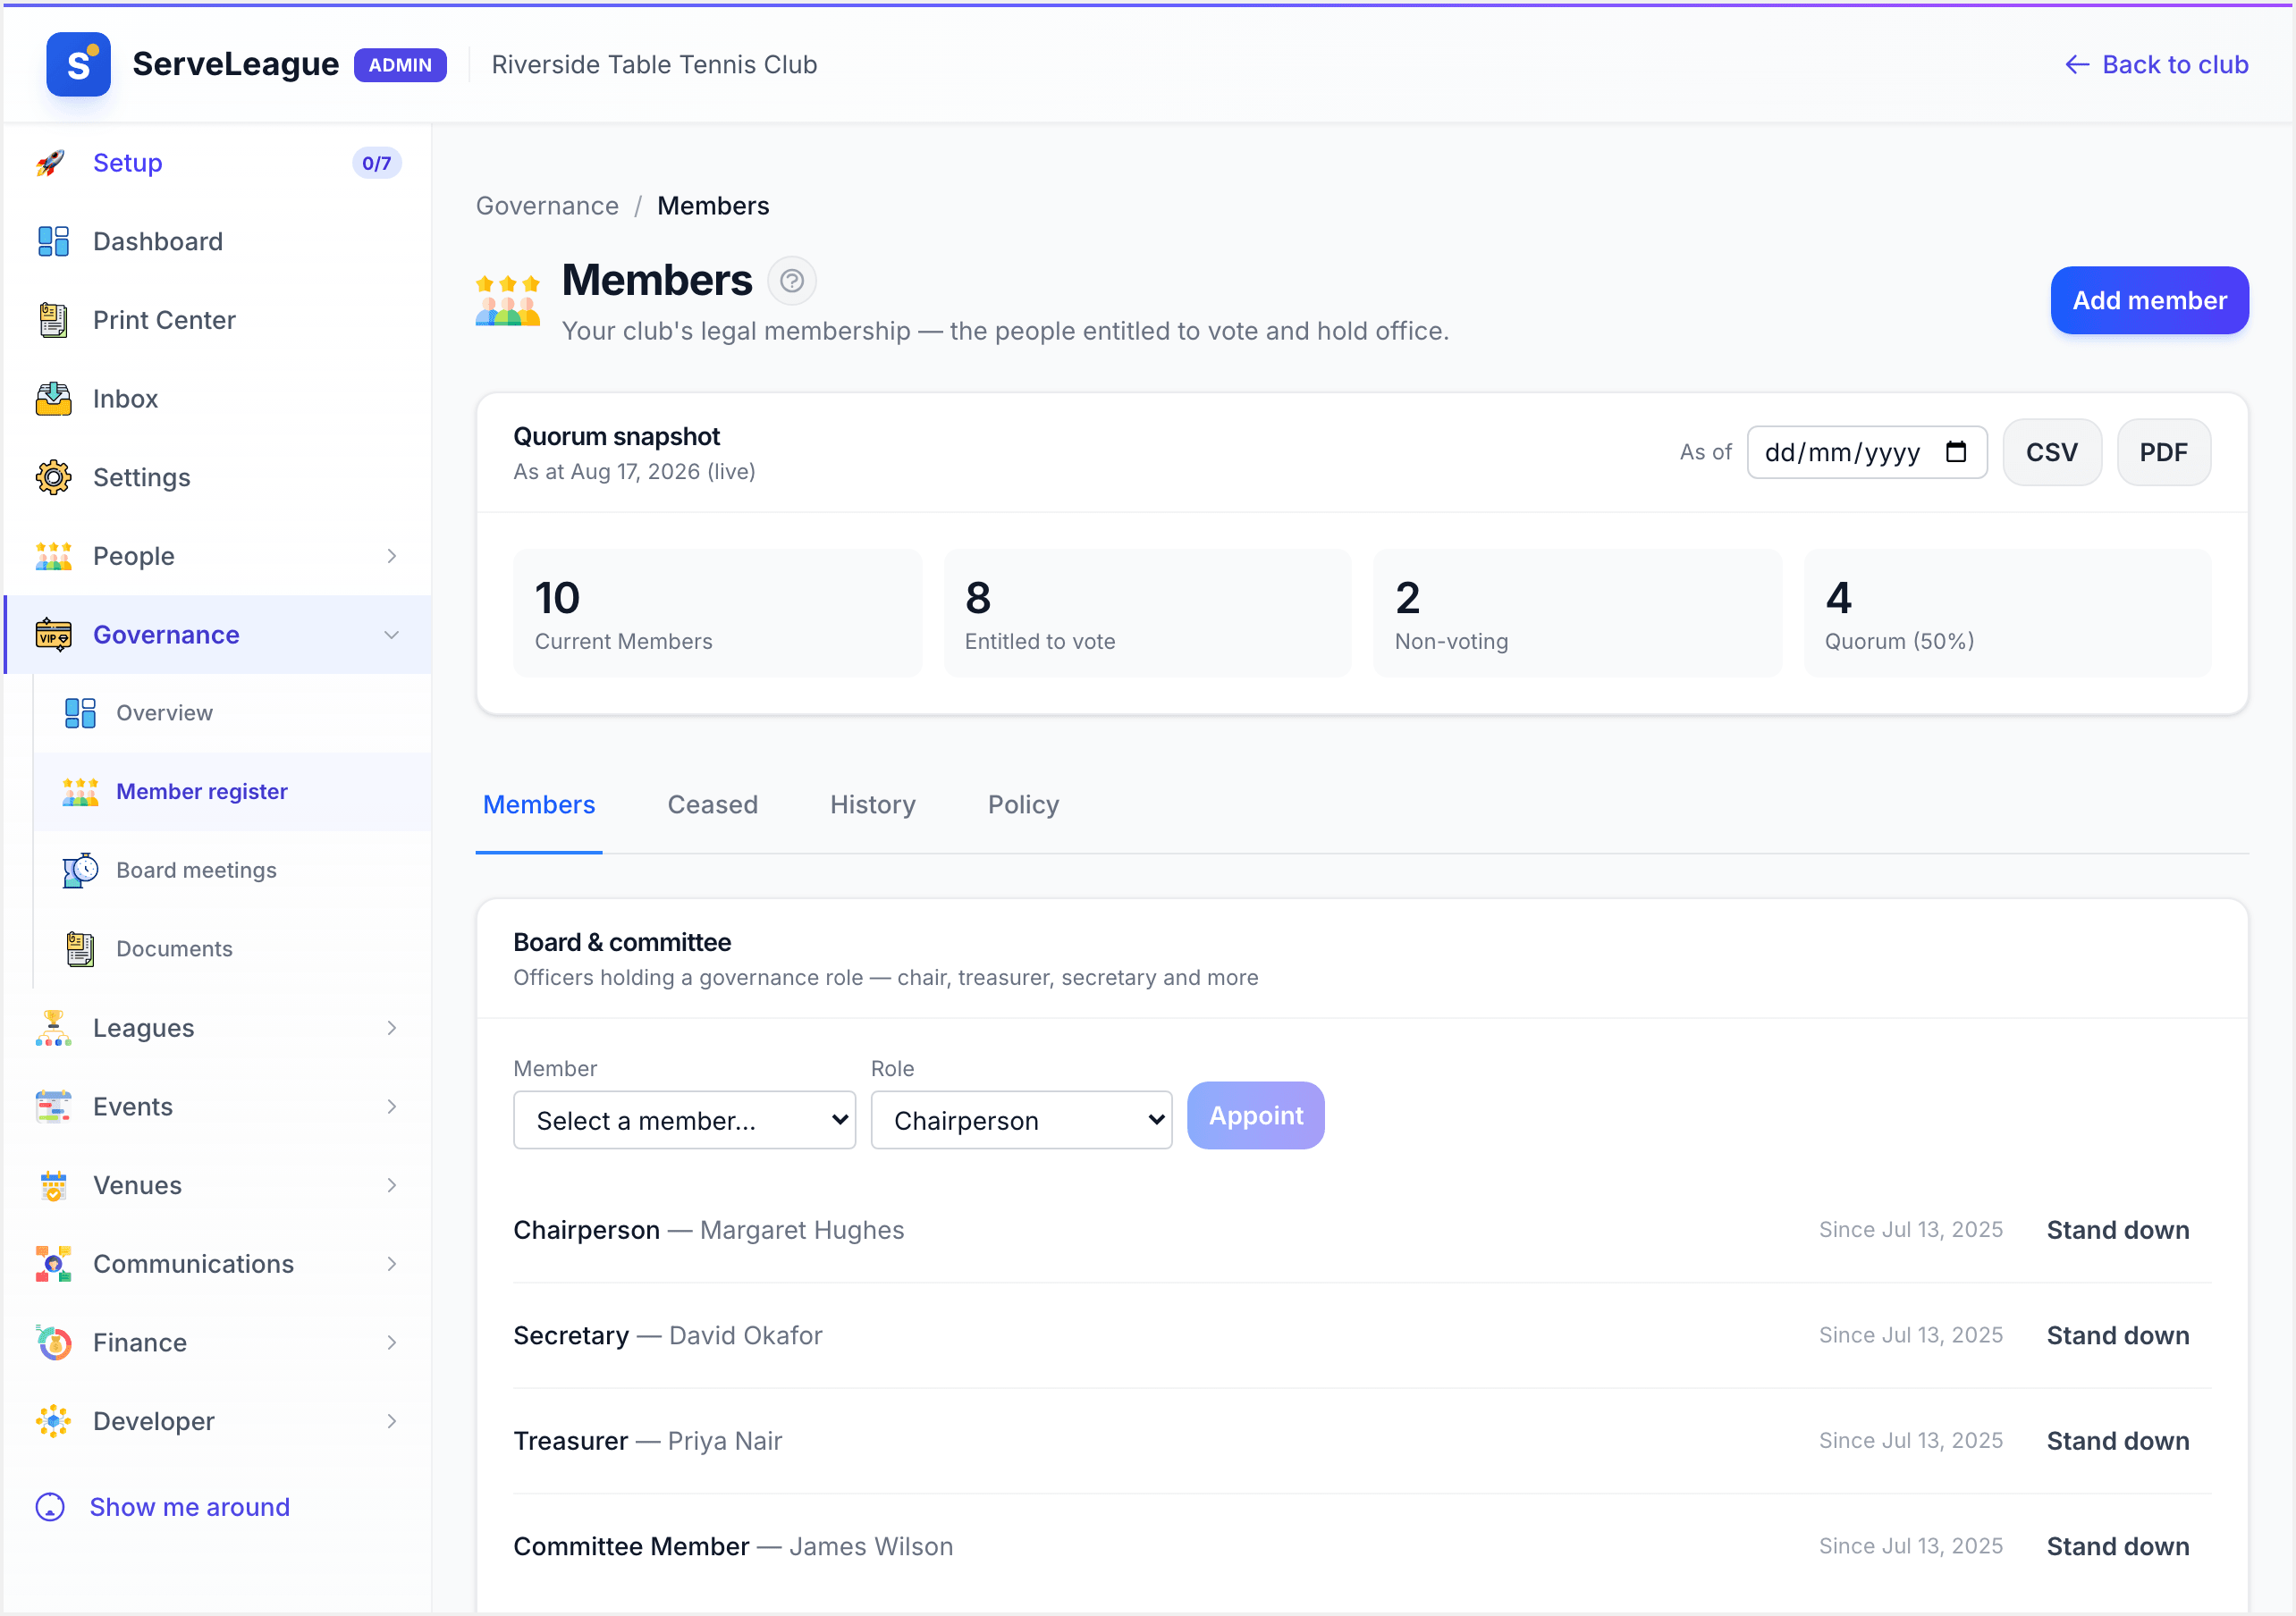The height and width of the screenshot is (1616, 2296).
Task: Open the calendar picker icon in As of field
Action: [1956, 452]
